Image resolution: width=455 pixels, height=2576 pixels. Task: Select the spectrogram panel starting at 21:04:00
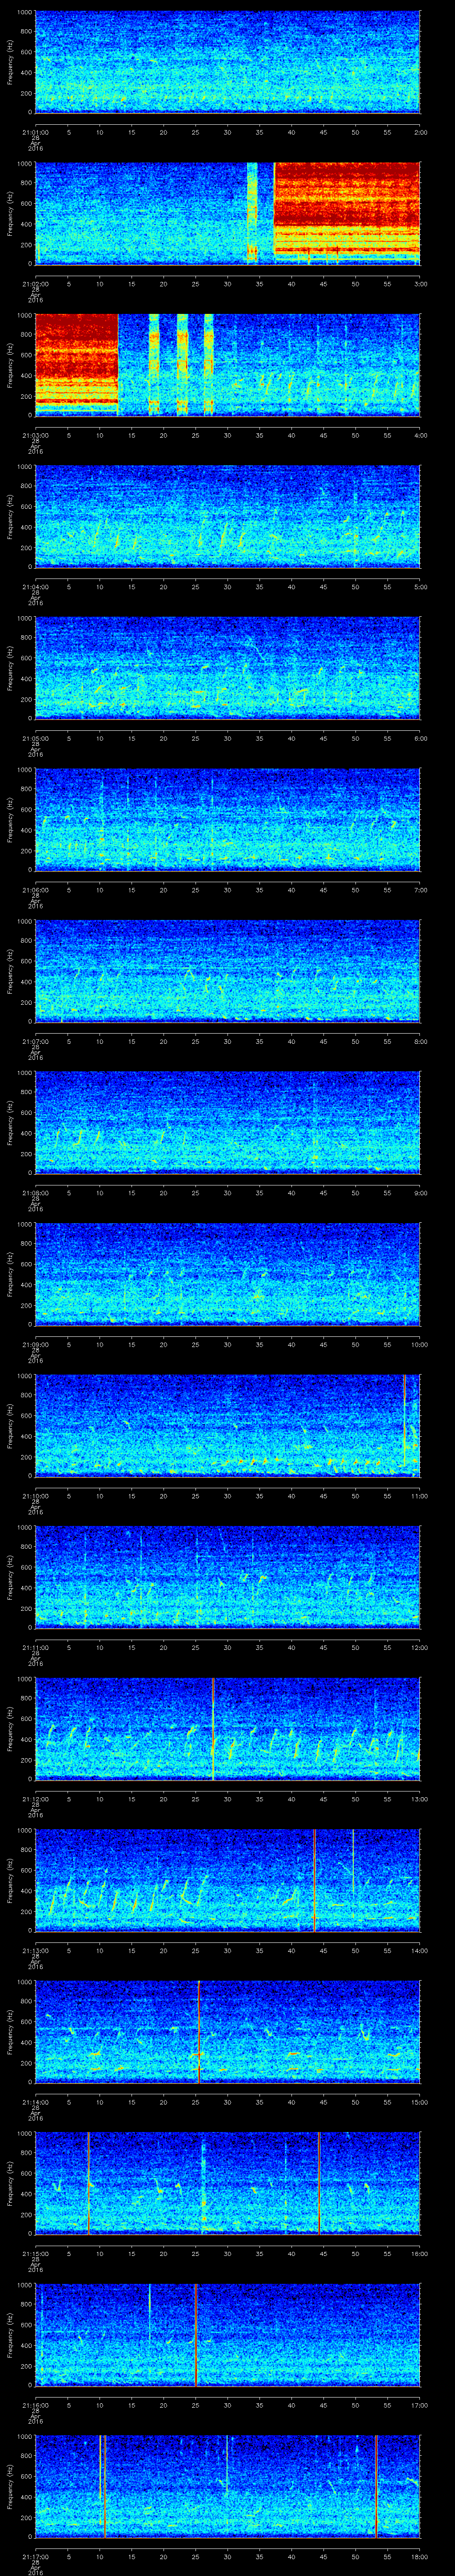click(x=227, y=516)
